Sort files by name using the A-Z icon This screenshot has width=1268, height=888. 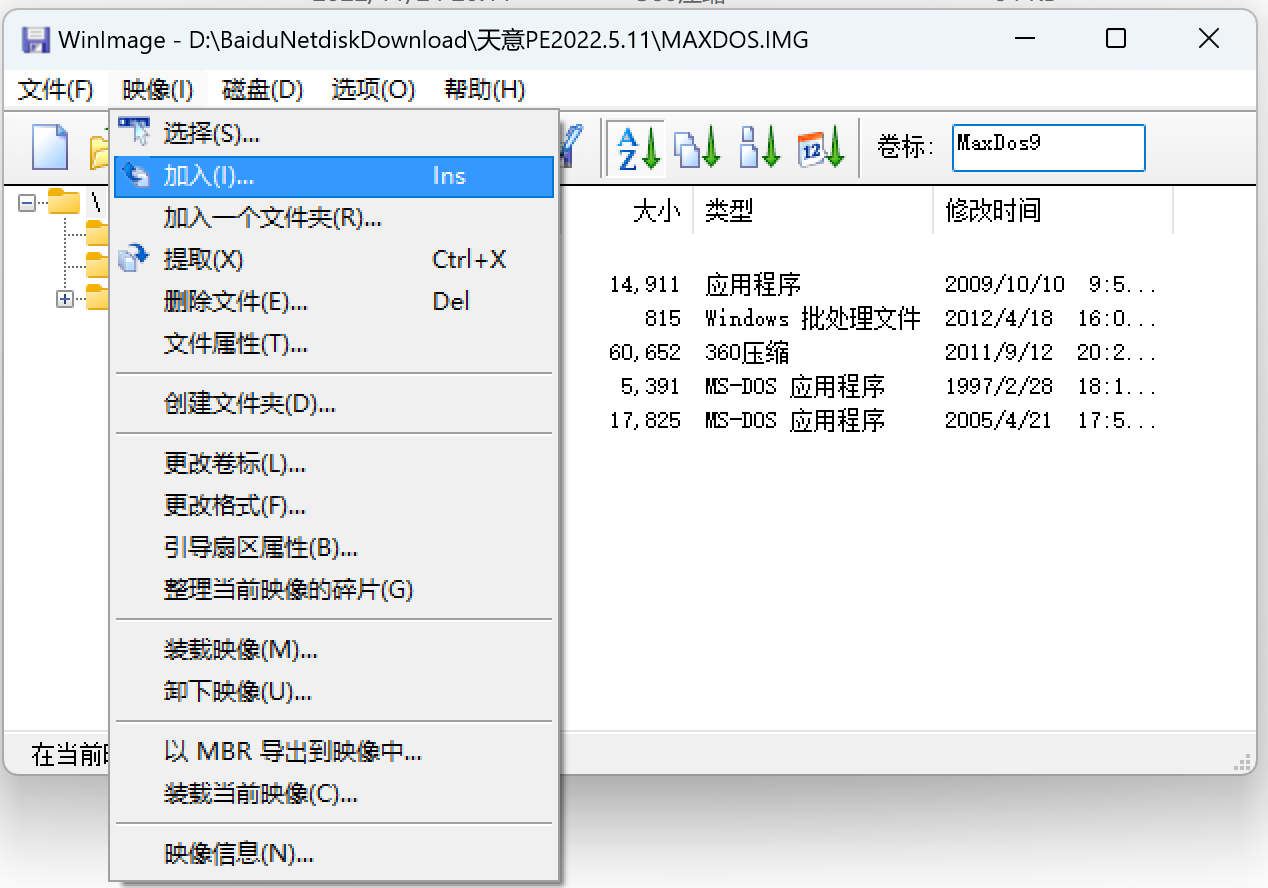point(636,148)
